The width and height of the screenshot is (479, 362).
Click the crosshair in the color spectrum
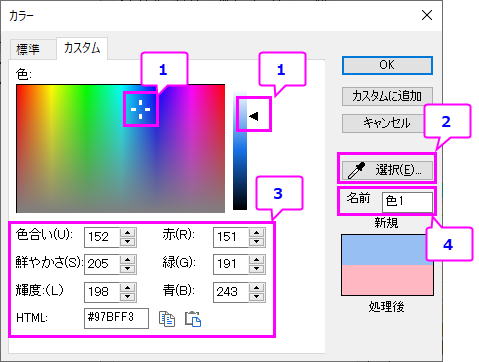pyautogui.click(x=140, y=109)
